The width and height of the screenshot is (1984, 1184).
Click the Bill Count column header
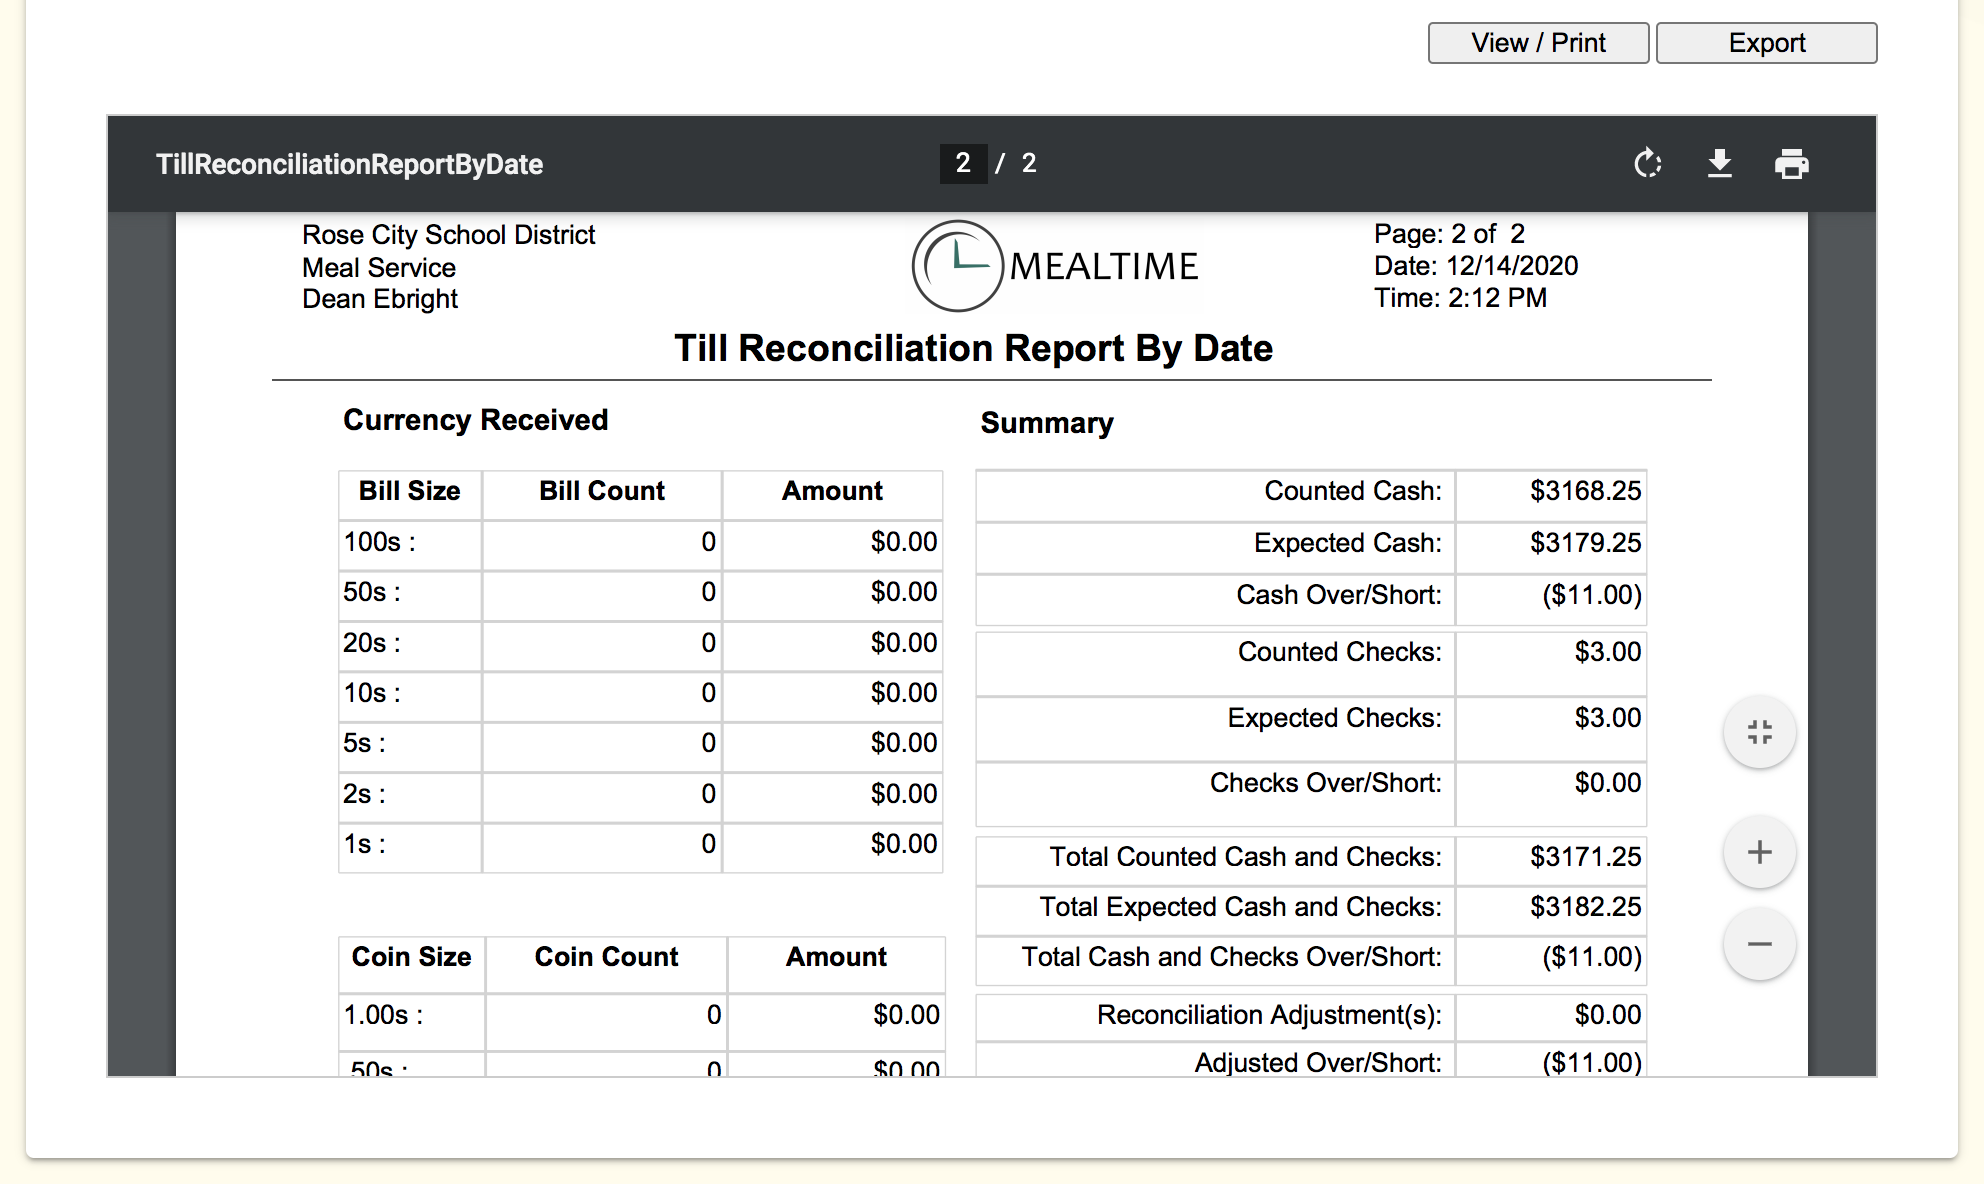[x=601, y=491]
